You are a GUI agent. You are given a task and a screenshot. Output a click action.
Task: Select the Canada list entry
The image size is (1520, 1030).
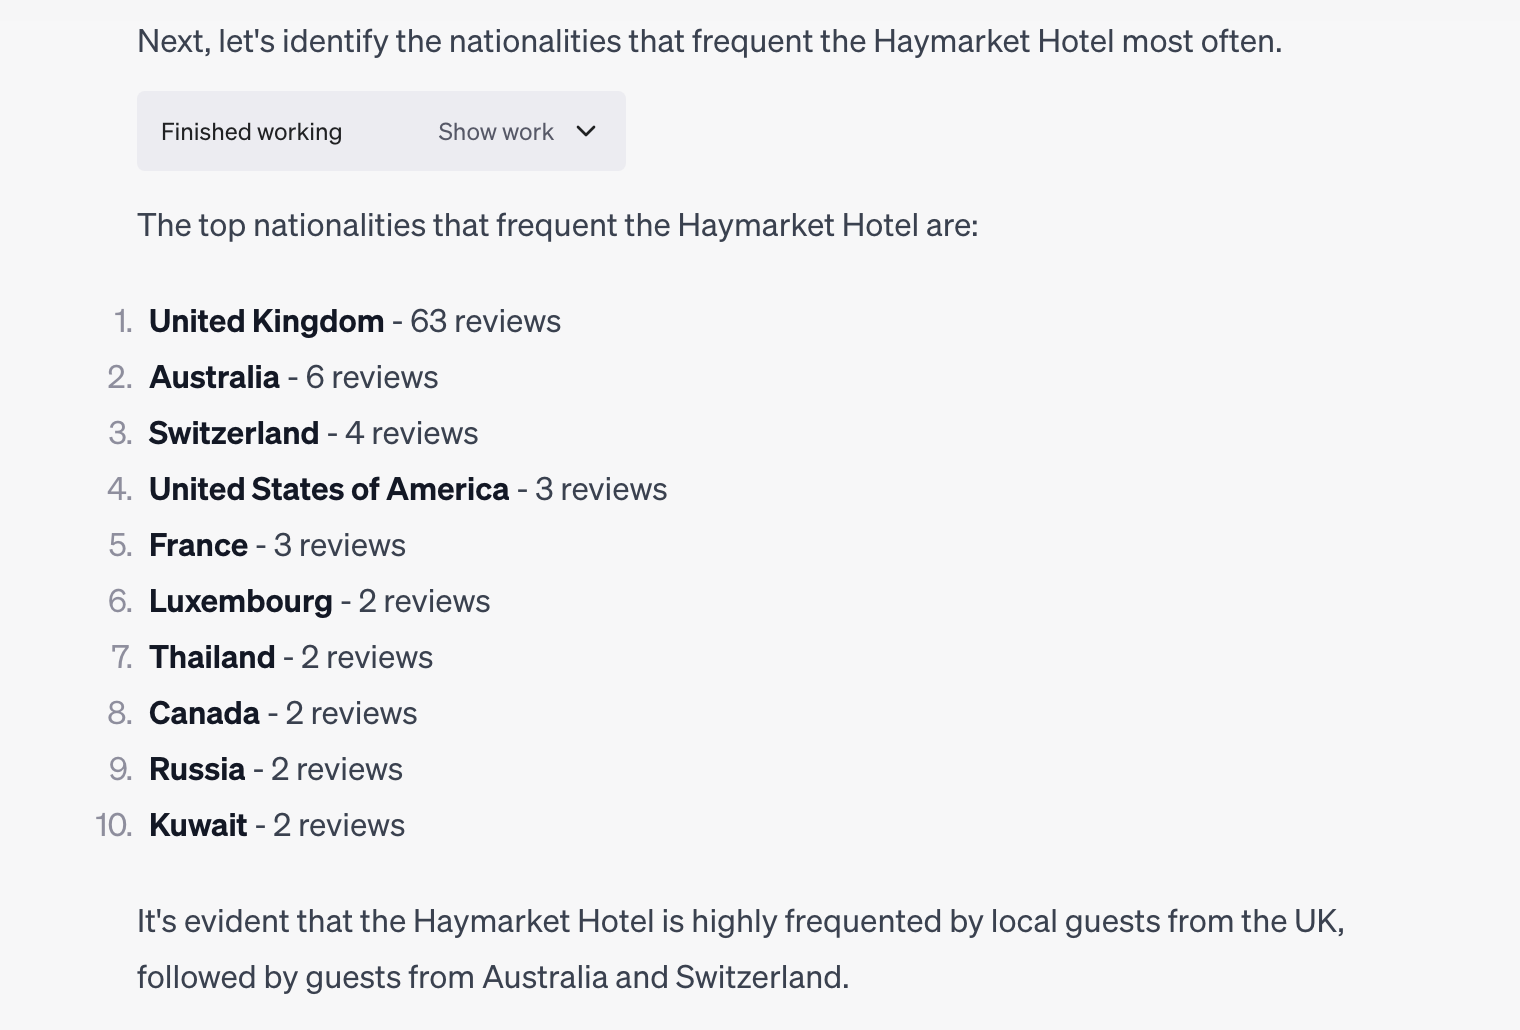tap(283, 713)
